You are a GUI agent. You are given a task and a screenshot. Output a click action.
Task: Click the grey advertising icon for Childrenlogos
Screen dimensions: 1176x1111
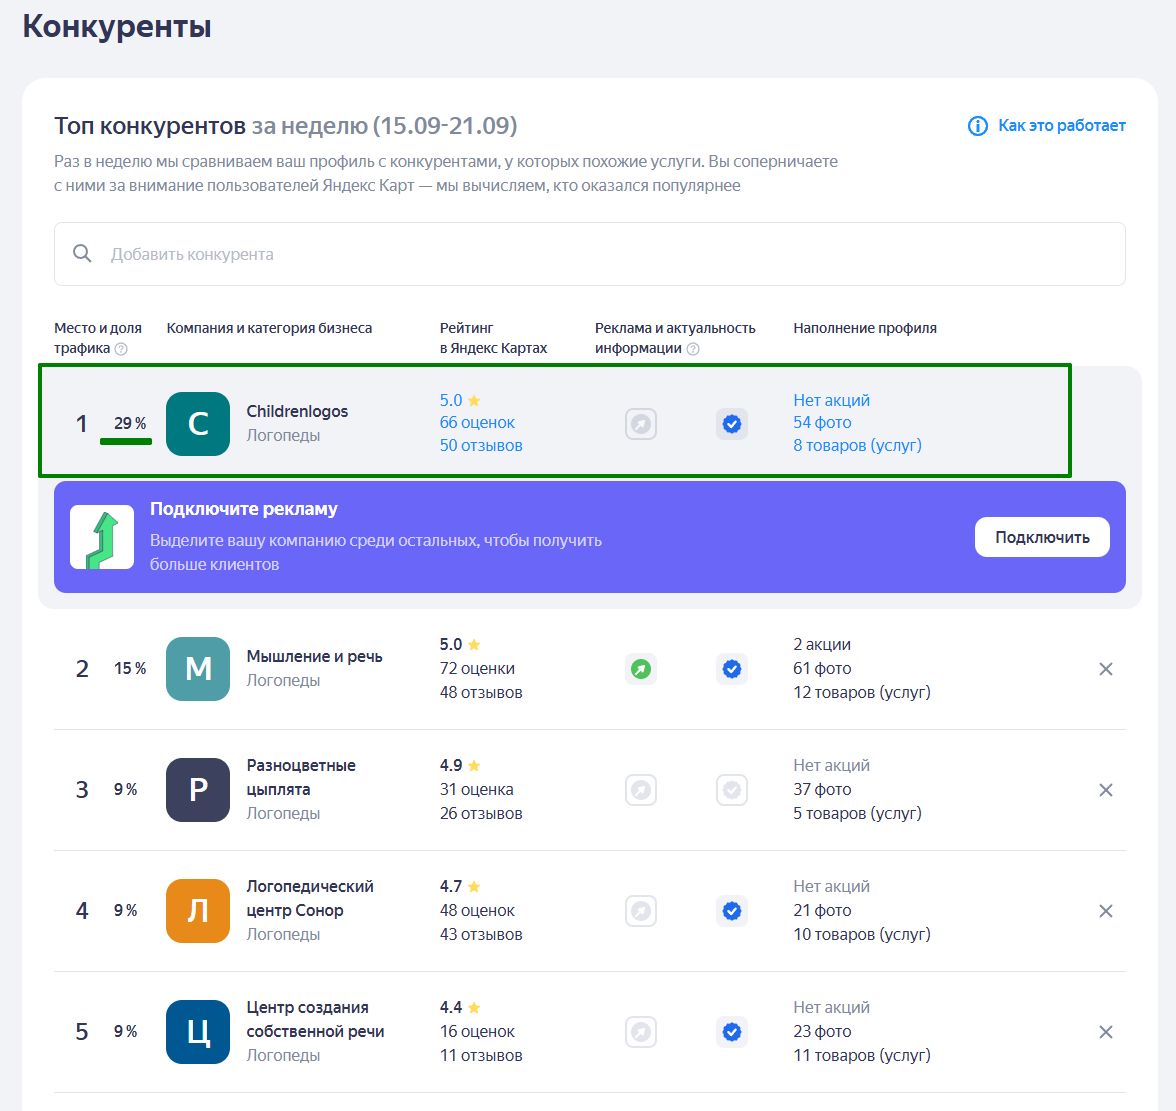[641, 424]
